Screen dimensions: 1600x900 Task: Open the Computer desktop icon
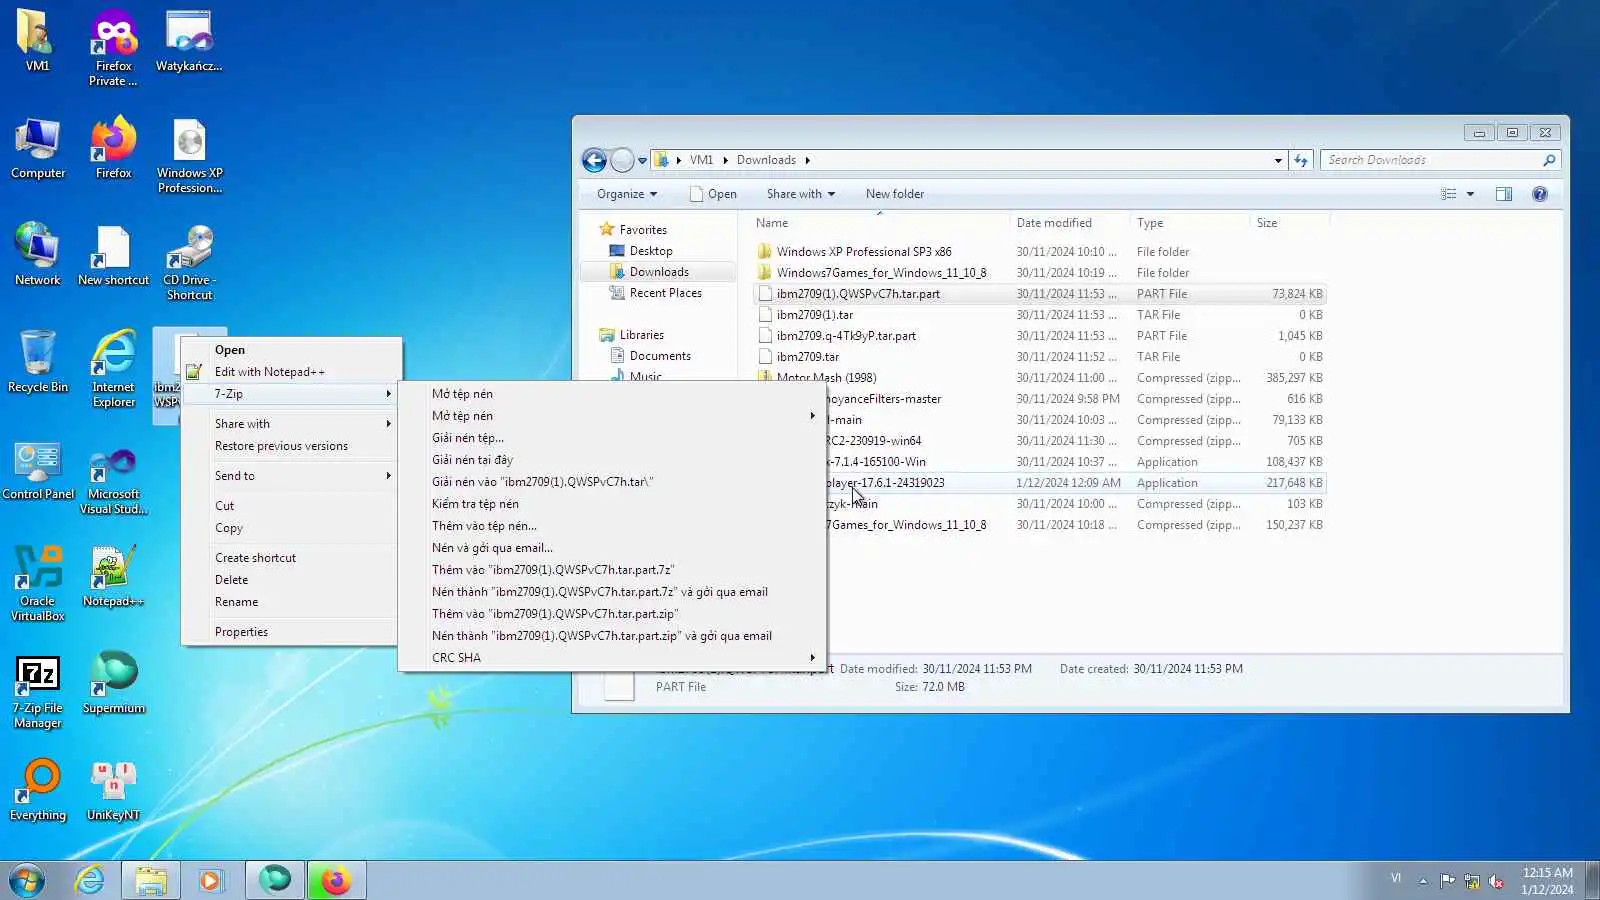click(x=38, y=149)
